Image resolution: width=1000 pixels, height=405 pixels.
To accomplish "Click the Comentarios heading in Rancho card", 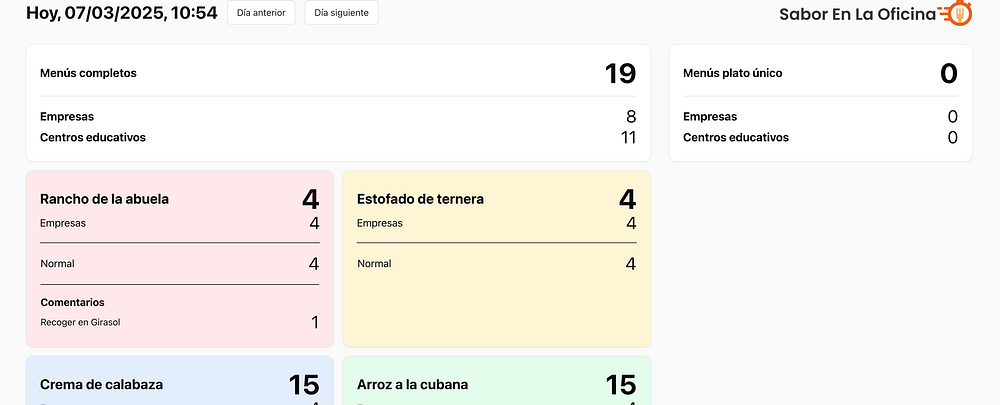I will pos(72,302).
